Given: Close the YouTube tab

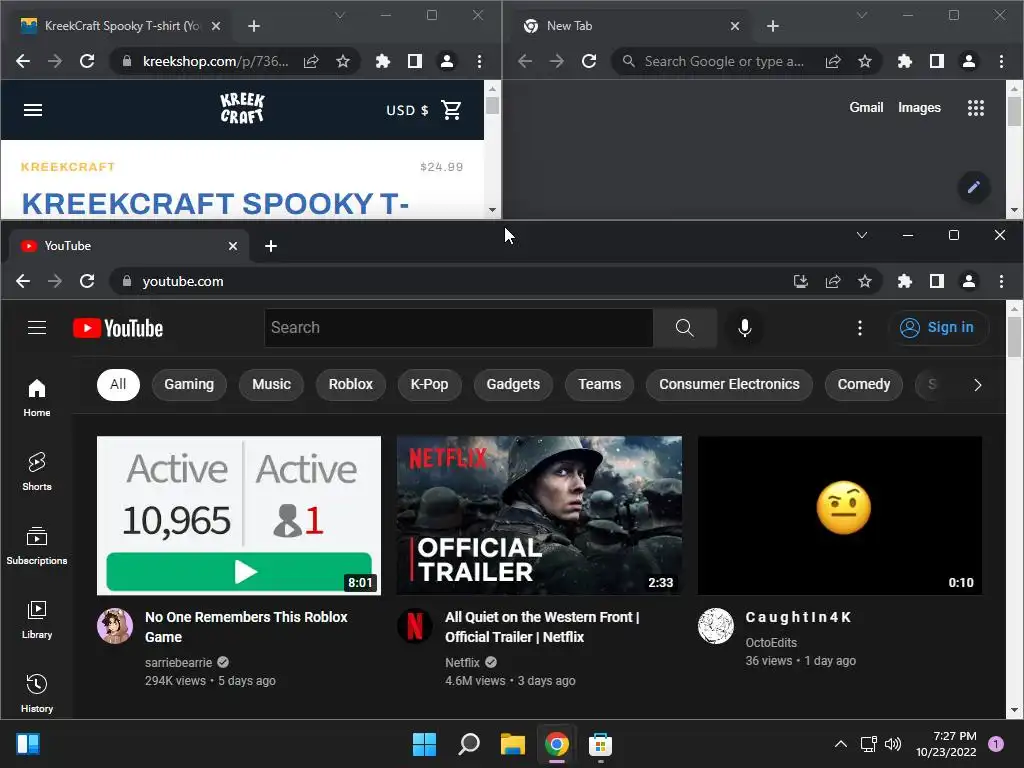Looking at the screenshot, I should (x=232, y=246).
